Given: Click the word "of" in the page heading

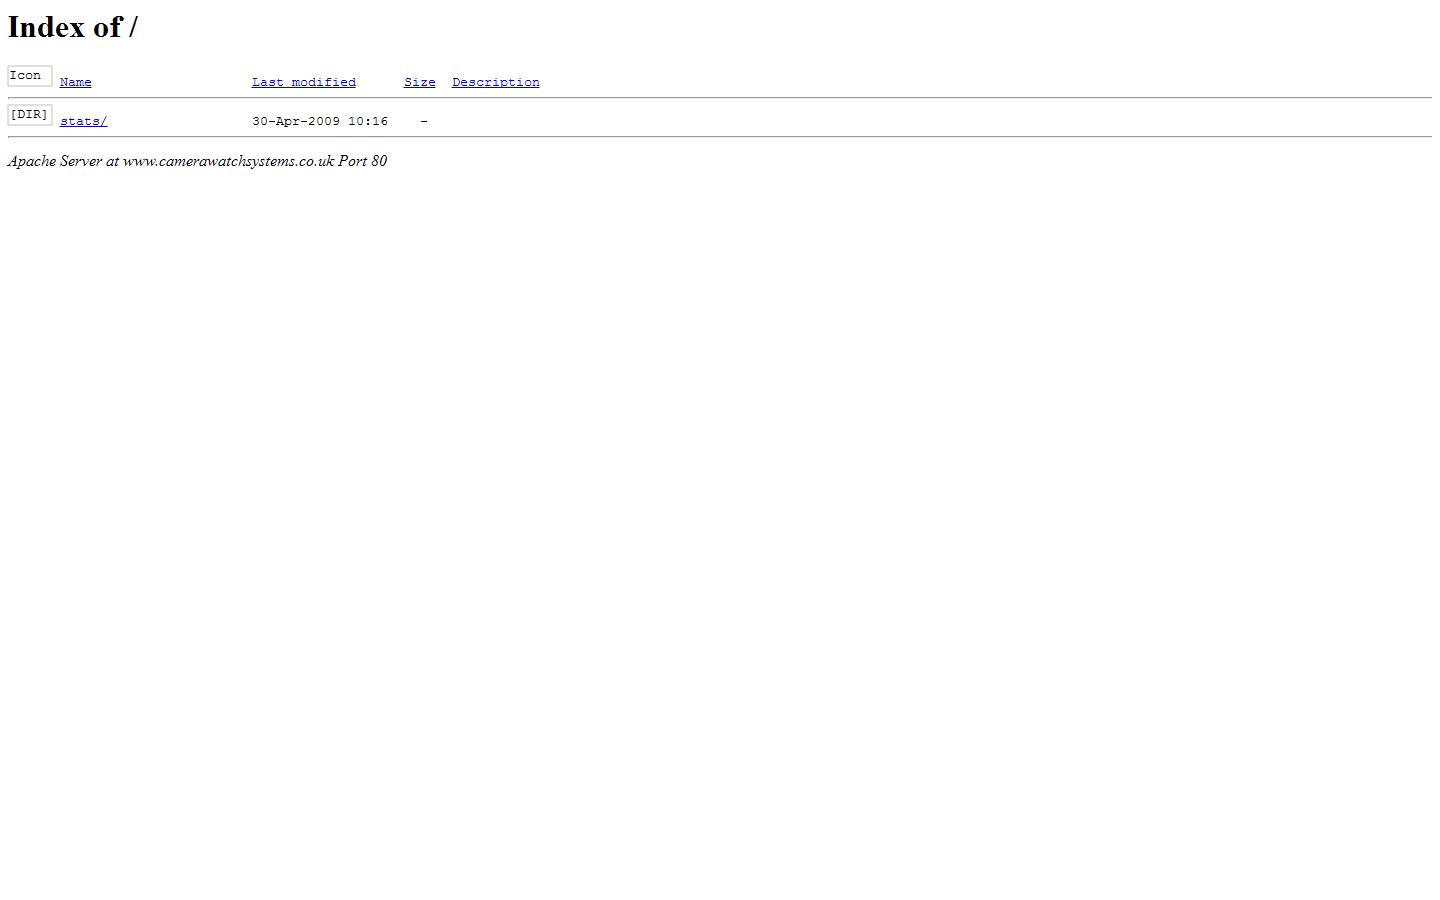Looking at the screenshot, I should [108, 27].
